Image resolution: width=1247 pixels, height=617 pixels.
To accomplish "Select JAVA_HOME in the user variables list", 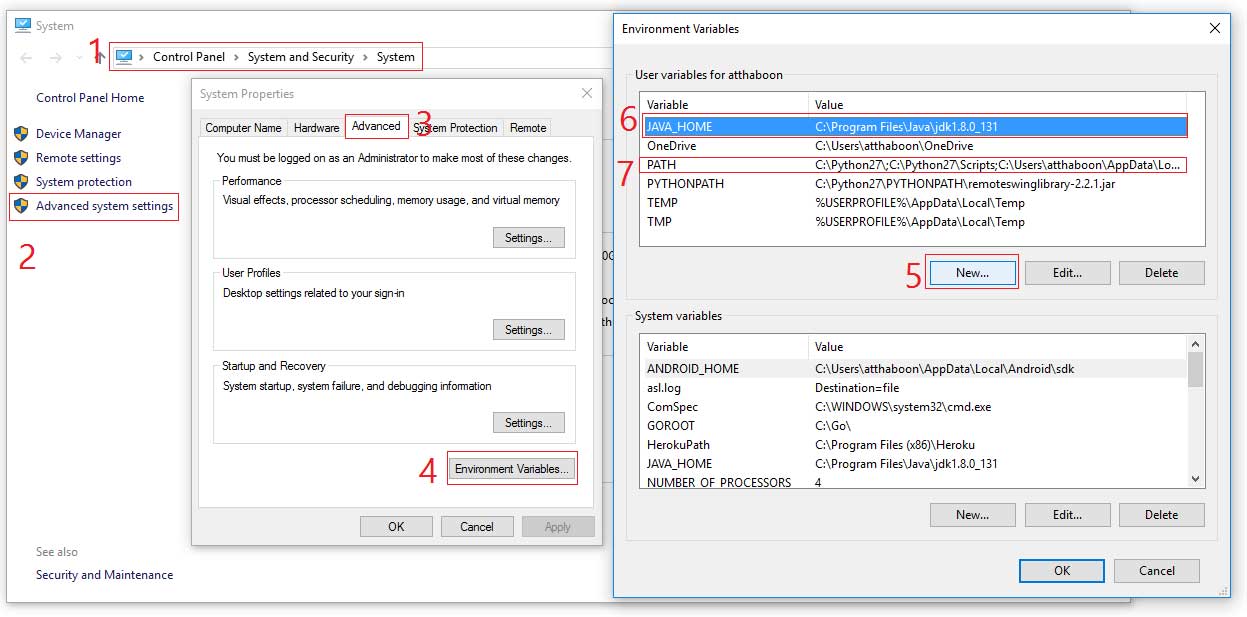I will pos(913,127).
